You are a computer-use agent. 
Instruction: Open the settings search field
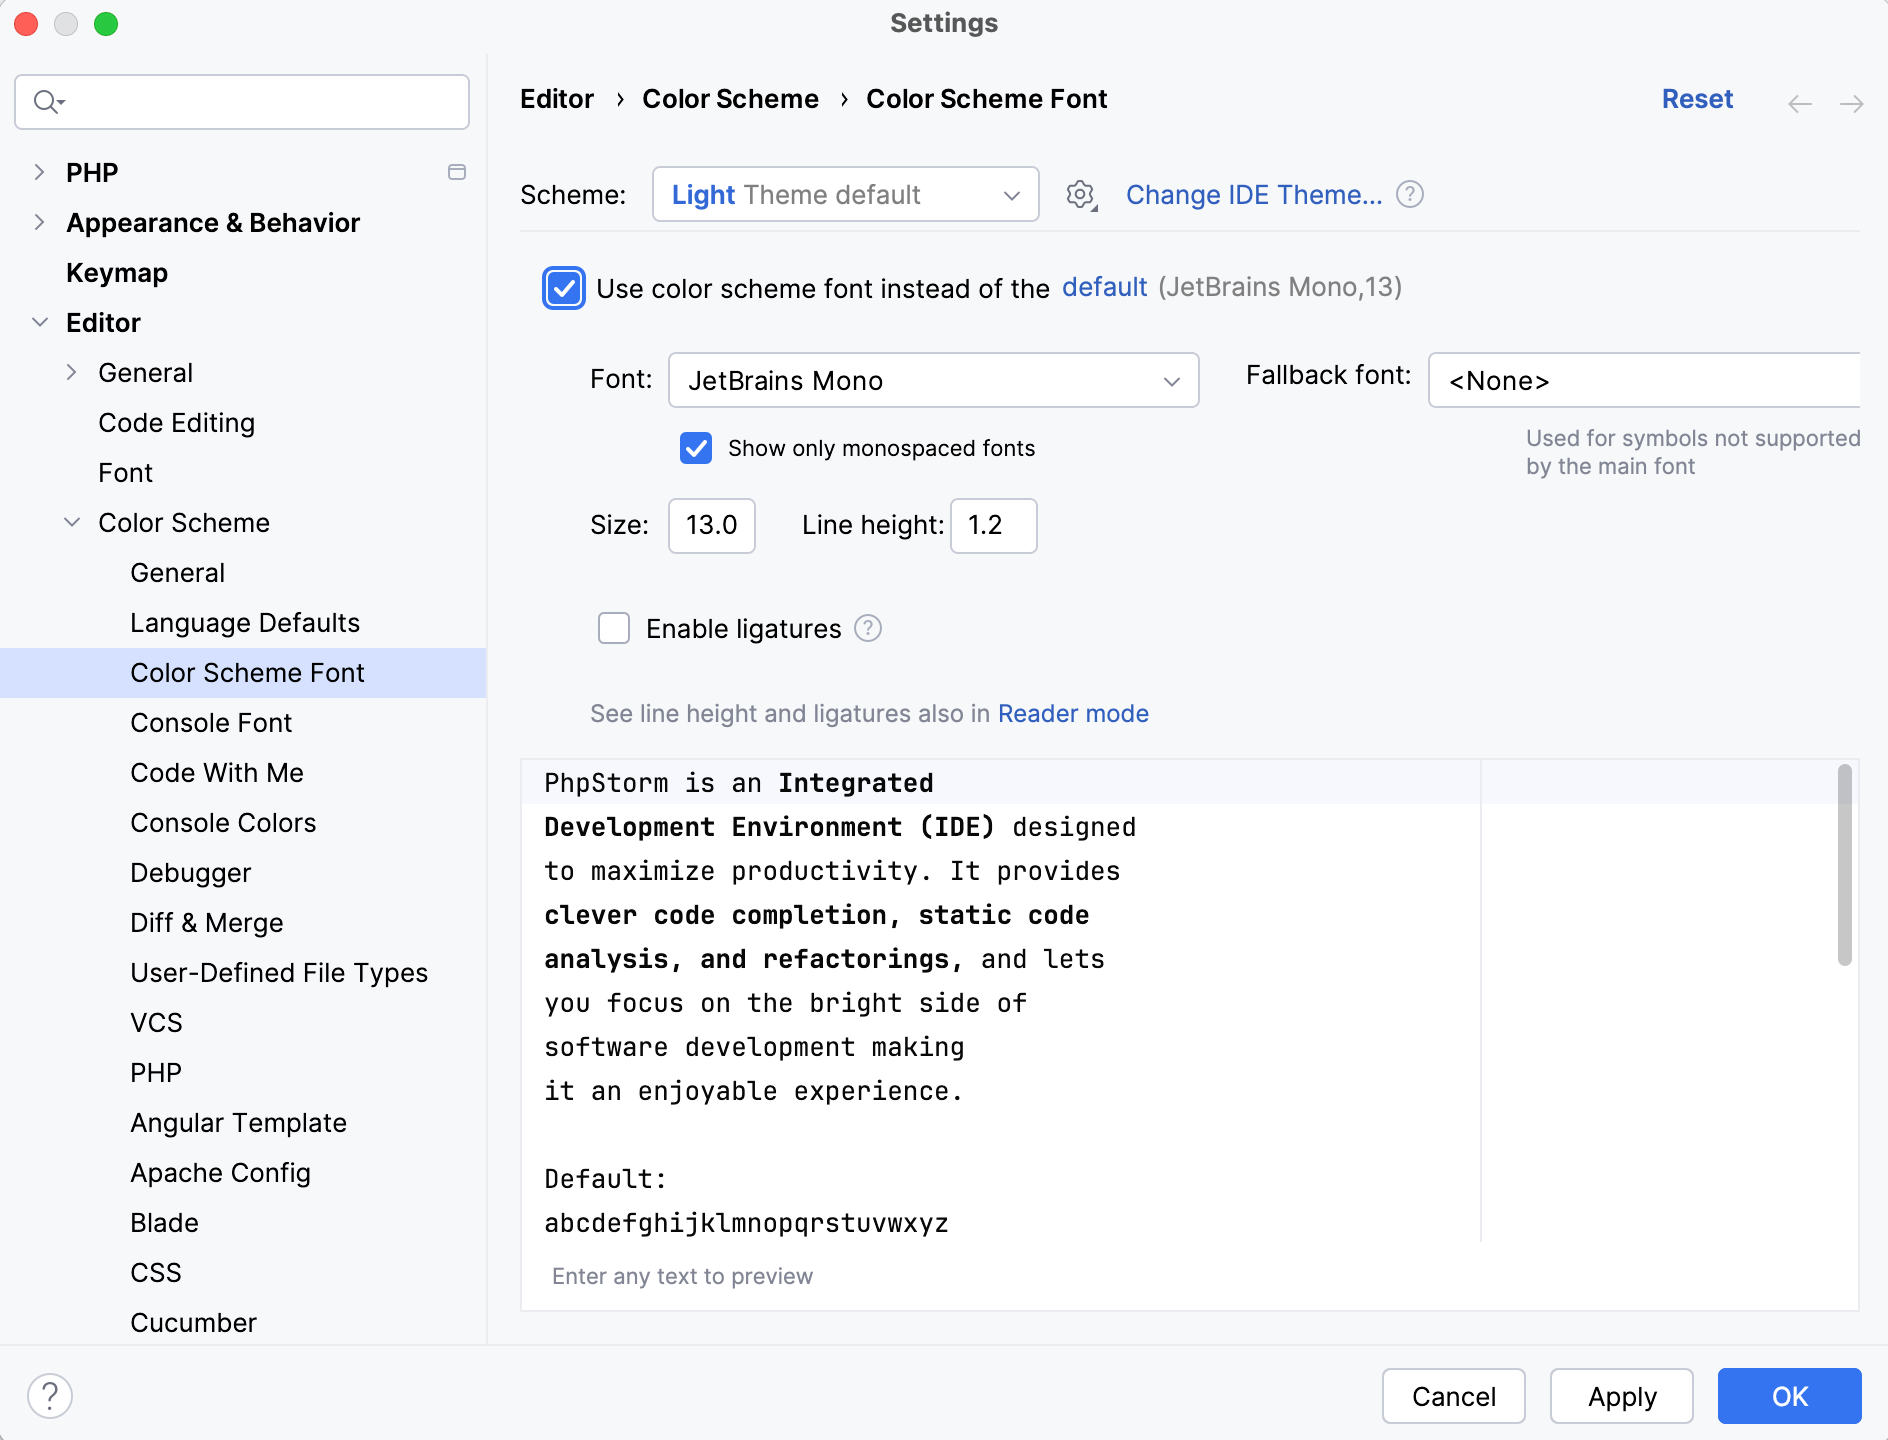click(x=240, y=101)
